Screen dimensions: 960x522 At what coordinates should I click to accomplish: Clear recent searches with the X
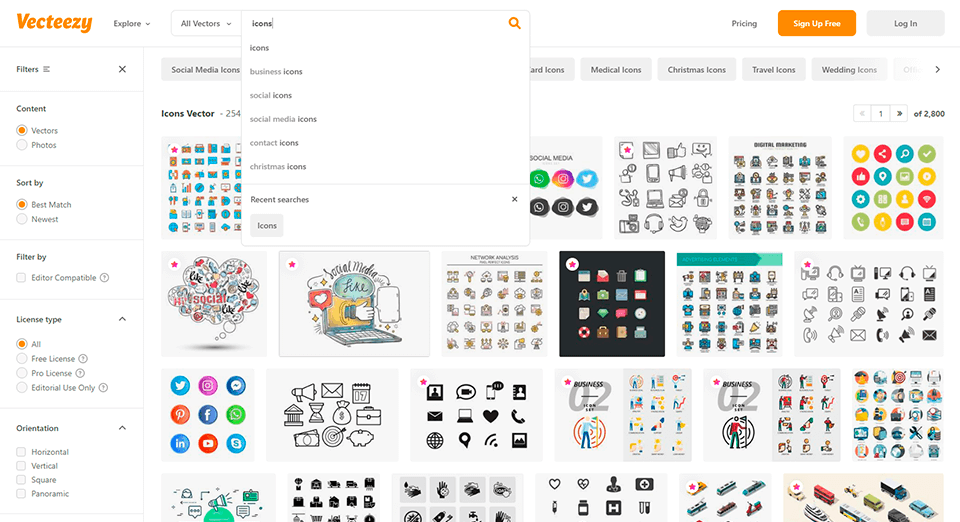[515, 199]
